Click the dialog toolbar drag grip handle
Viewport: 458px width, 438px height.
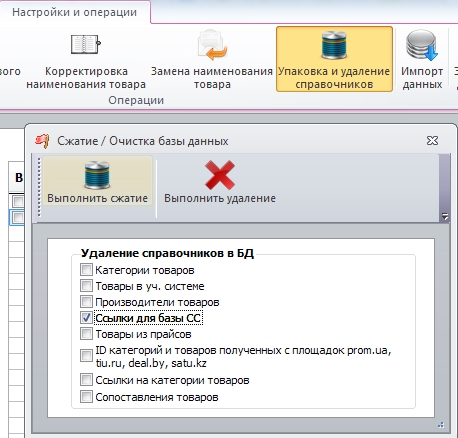click(39, 187)
